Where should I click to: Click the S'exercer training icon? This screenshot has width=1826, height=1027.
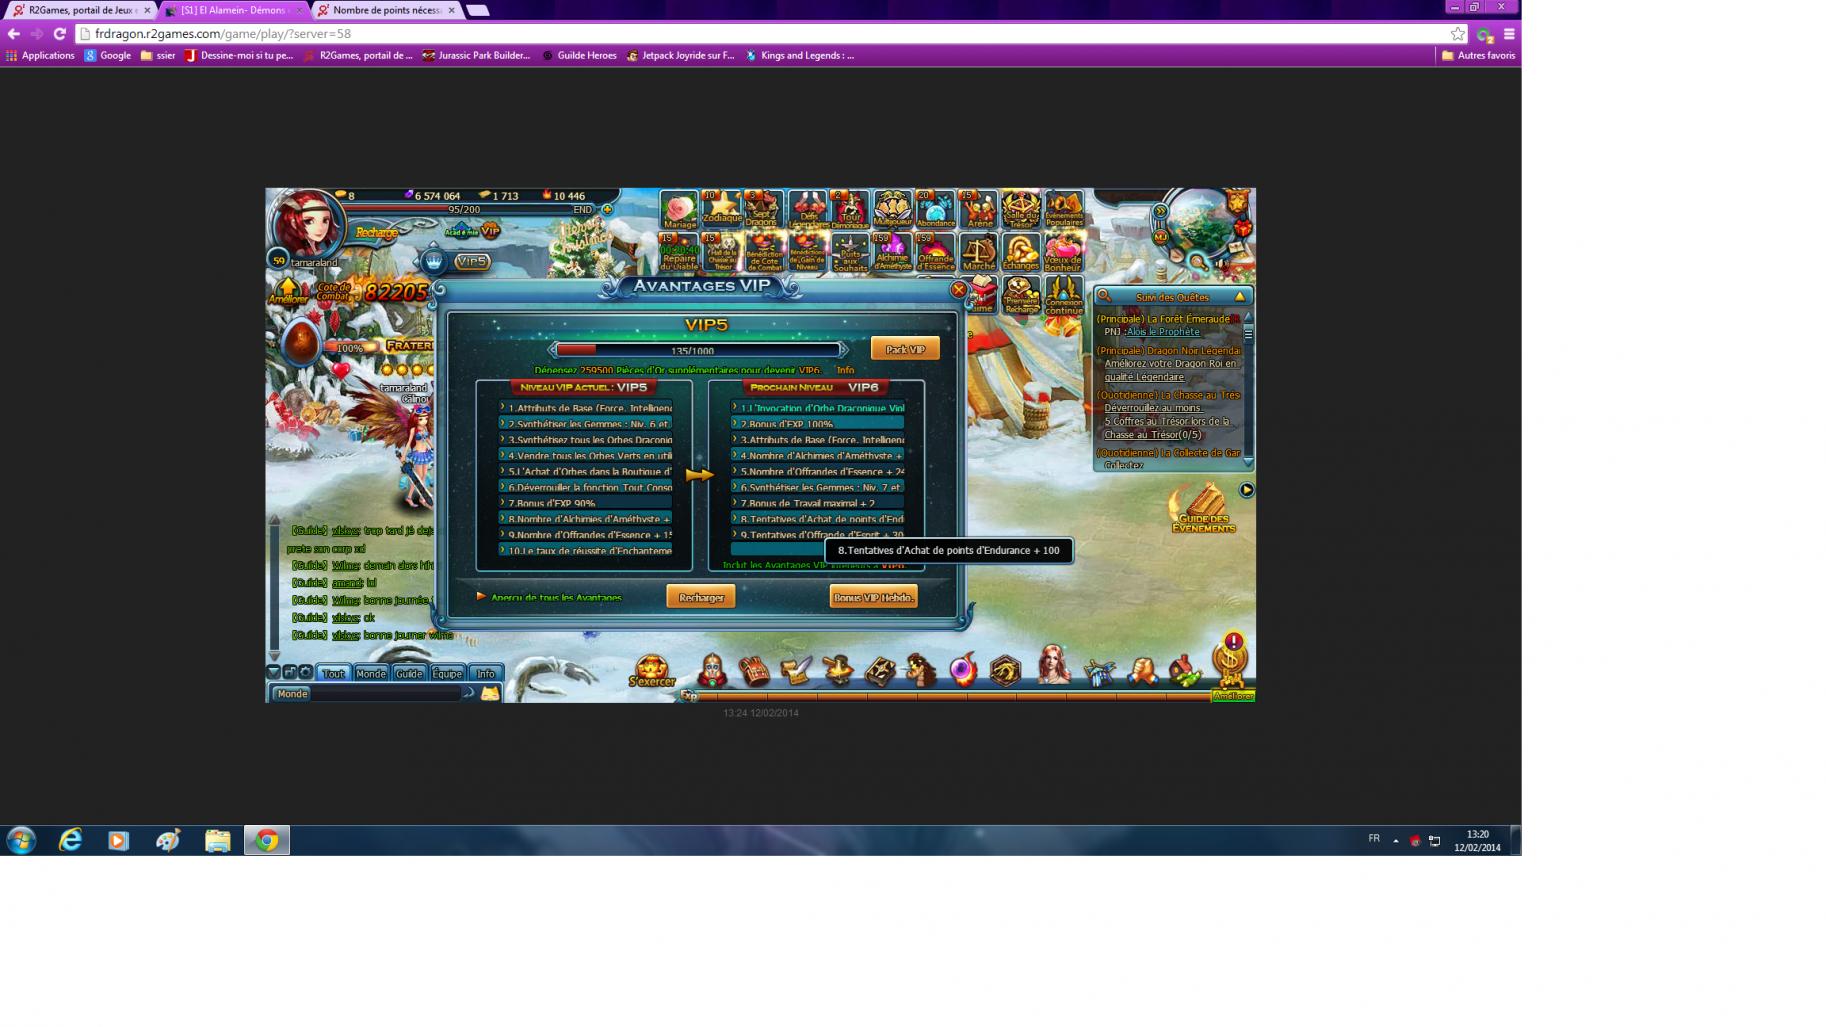tap(652, 671)
